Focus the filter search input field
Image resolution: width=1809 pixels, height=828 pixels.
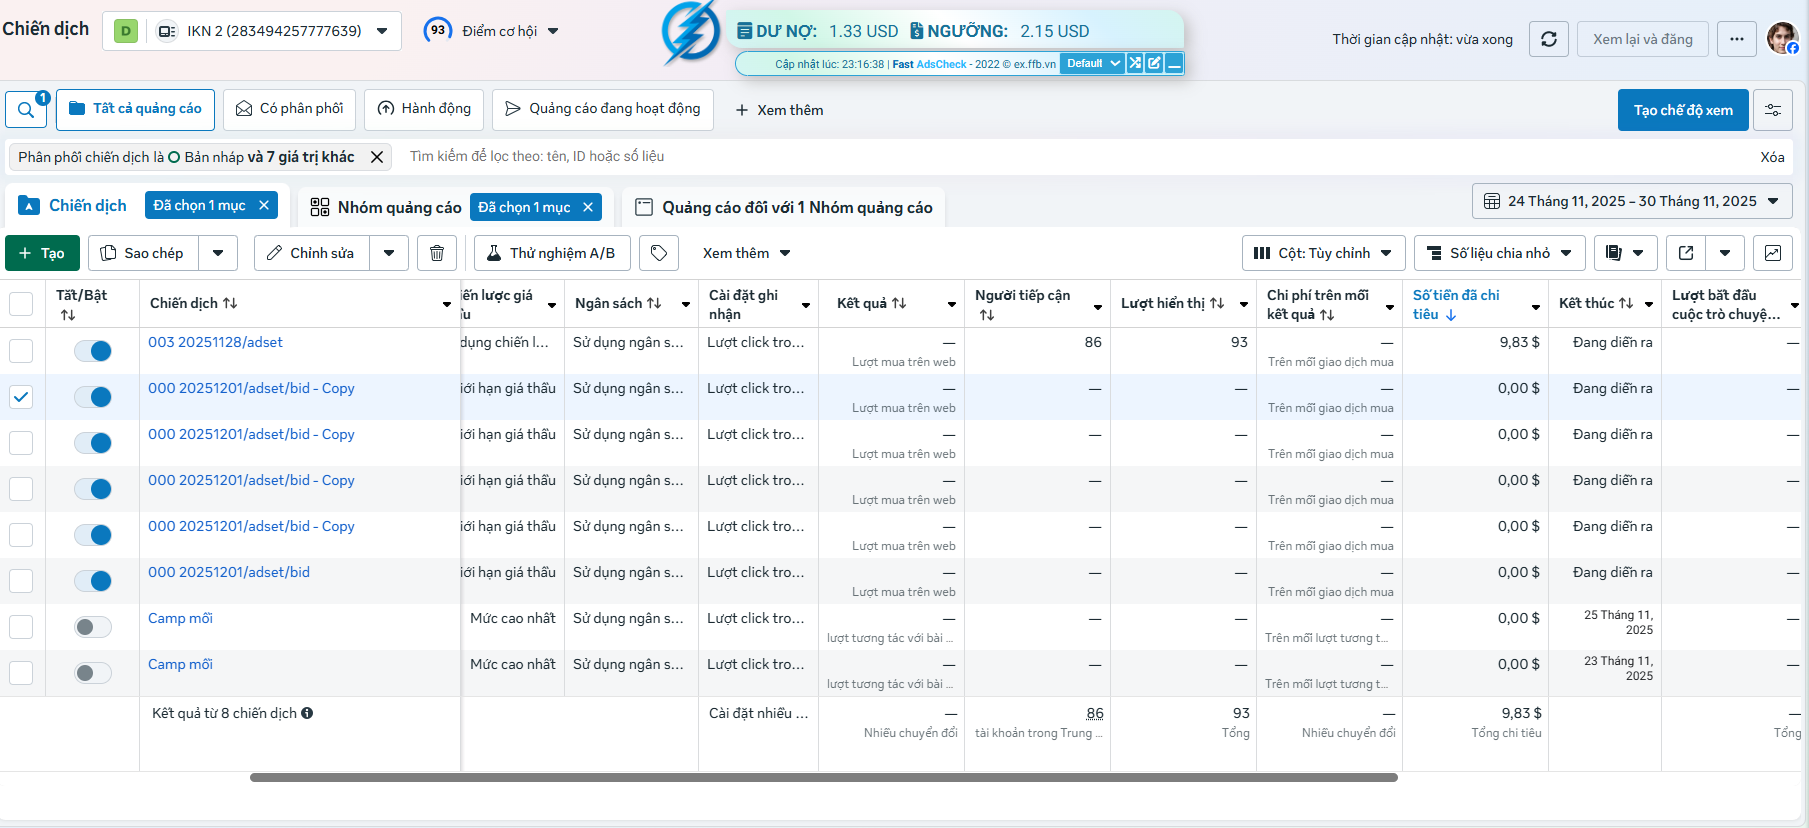point(1075,157)
